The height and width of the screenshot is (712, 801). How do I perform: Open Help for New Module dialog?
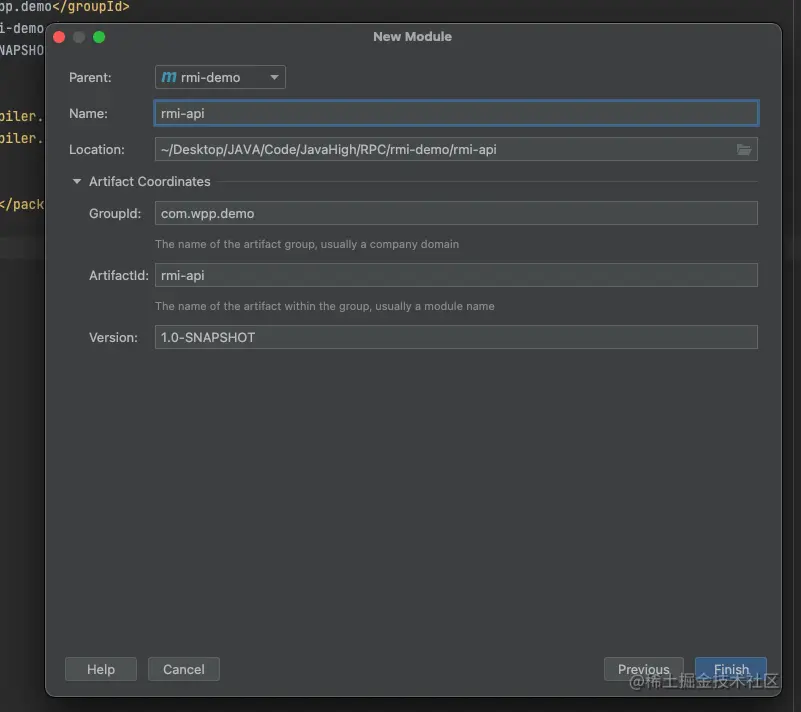[x=101, y=669]
